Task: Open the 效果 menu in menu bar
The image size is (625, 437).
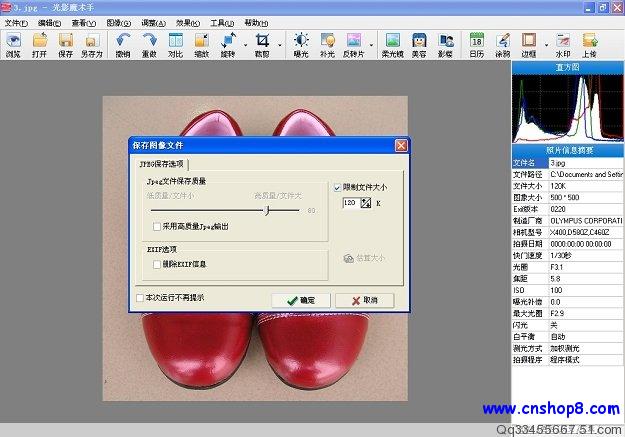Action: 188,23
